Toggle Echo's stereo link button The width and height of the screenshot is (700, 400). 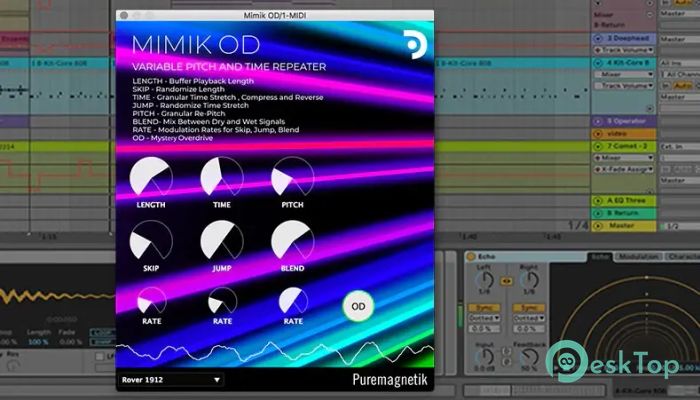click(x=506, y=281)
